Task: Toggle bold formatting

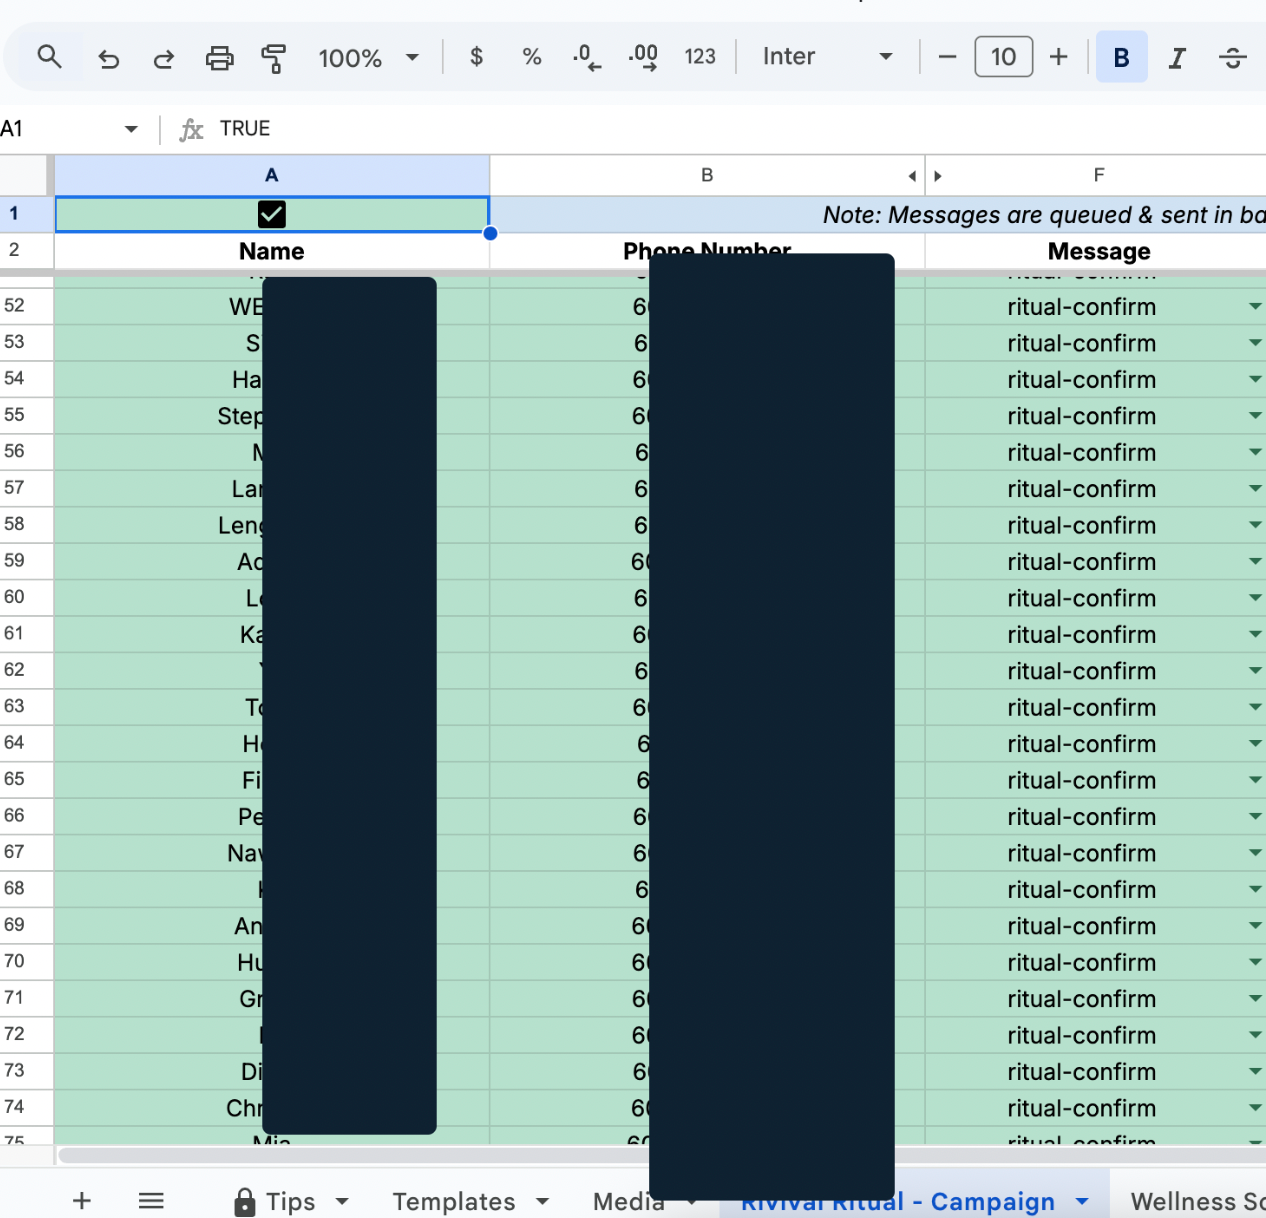Action: pos(1122,57)
